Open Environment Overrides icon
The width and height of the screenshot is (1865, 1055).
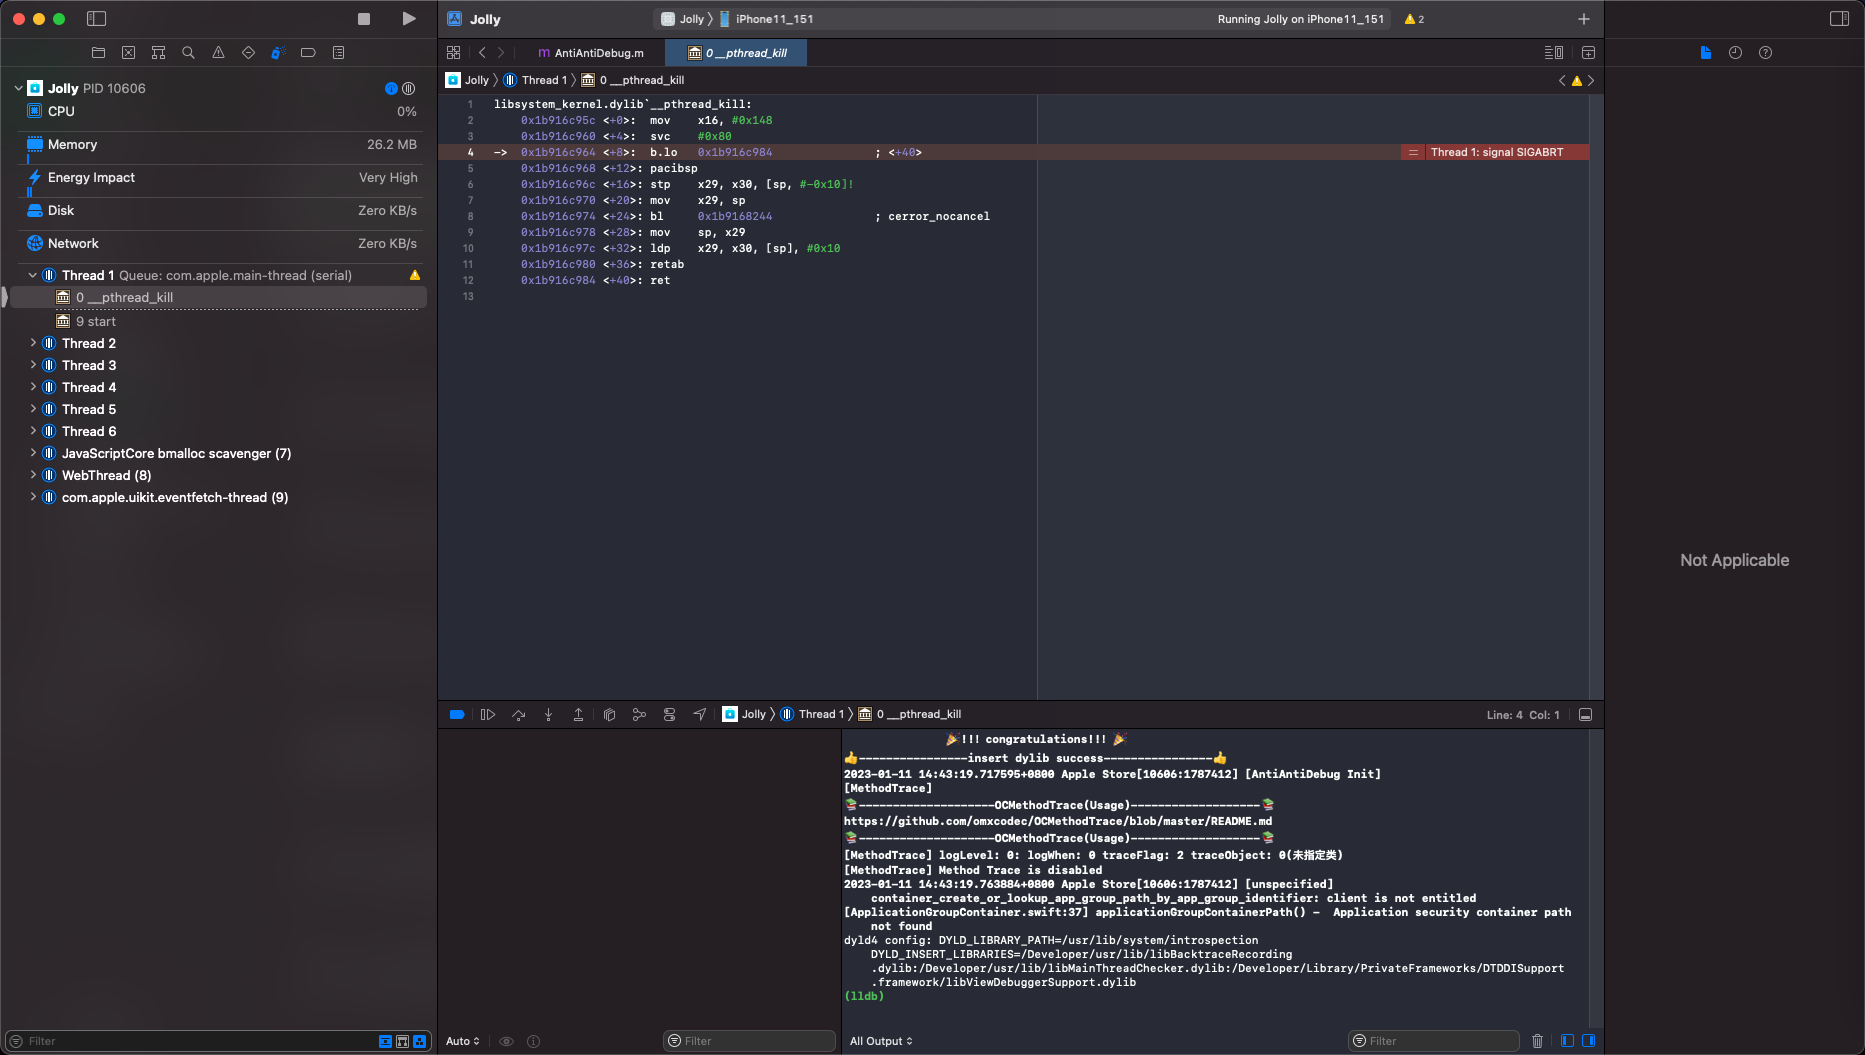pos(669,714)
